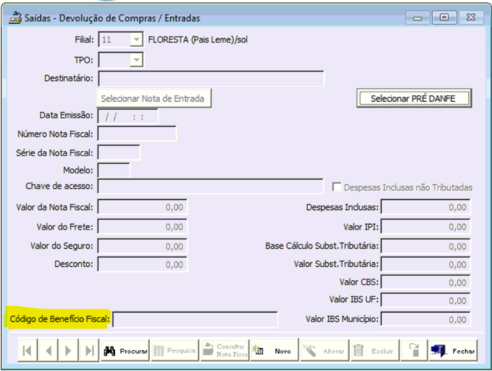This screenshot has width=492, height=371.
Task: Open Consultar Nota Fiscal button
Action: coord(225,350)
